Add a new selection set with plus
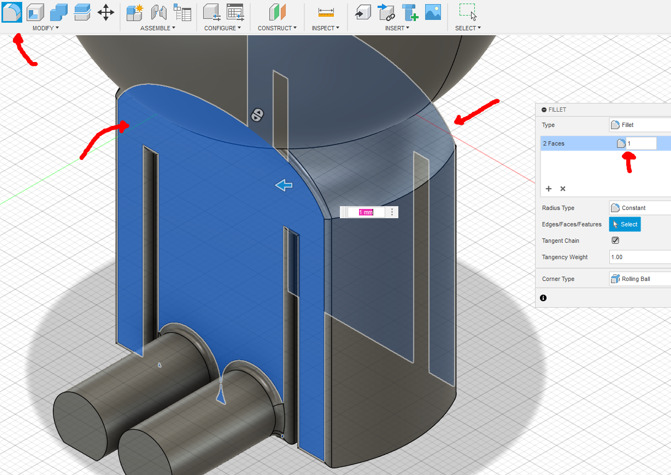 [549, 189]
